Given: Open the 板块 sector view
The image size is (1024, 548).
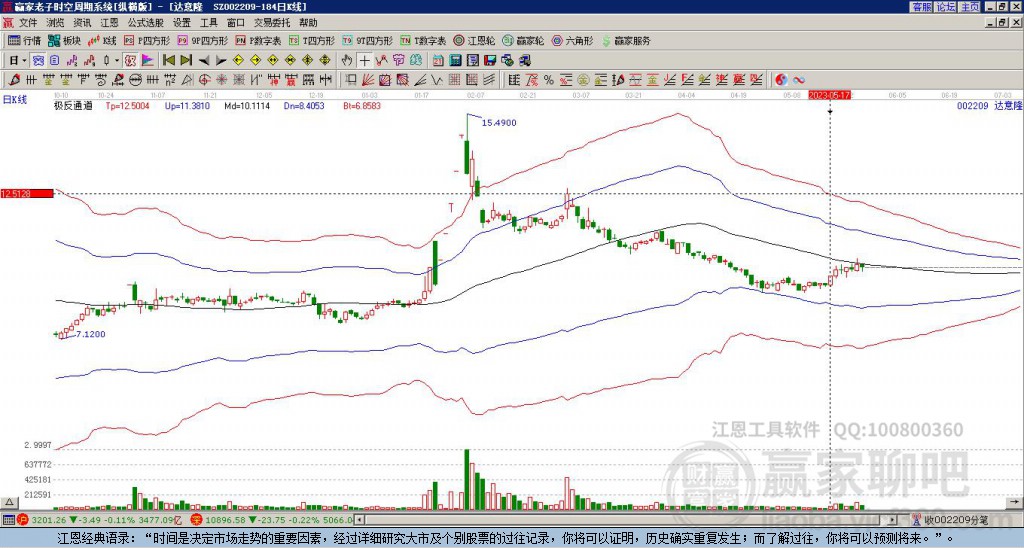Looking at the screenshot, I should tap(64, 40).
